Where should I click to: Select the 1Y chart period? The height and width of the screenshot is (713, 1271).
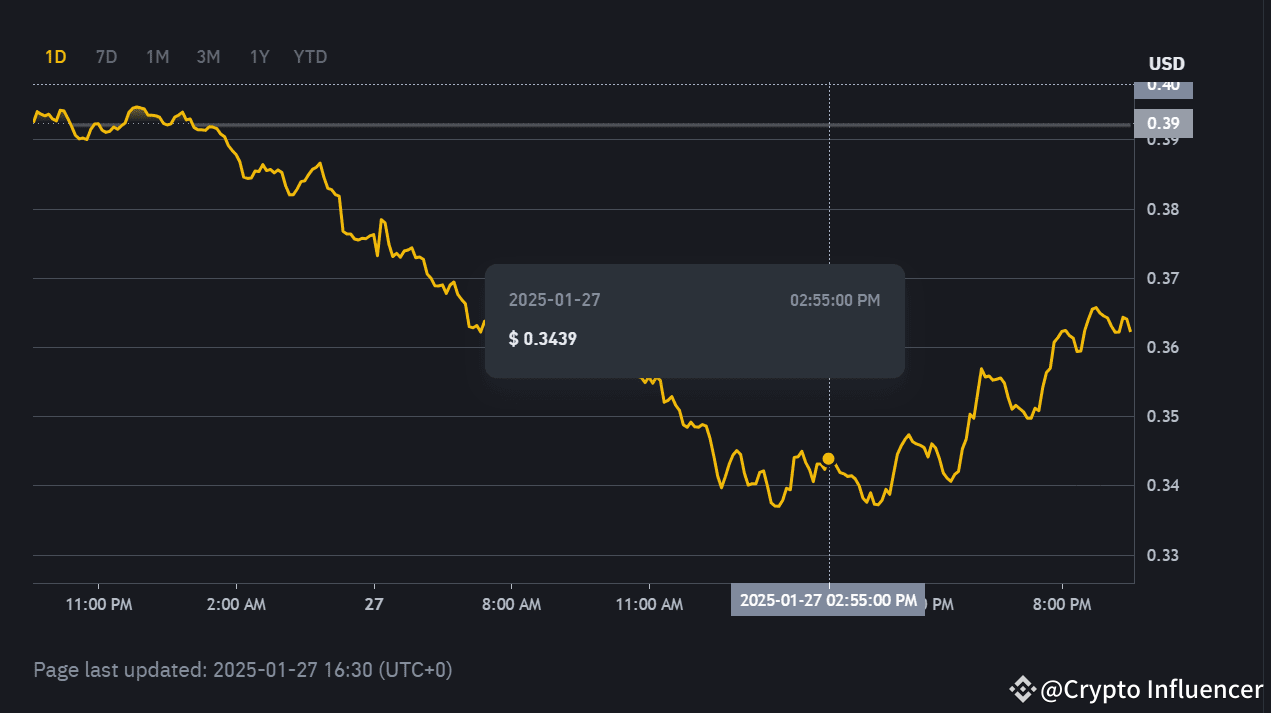point(259,57)
